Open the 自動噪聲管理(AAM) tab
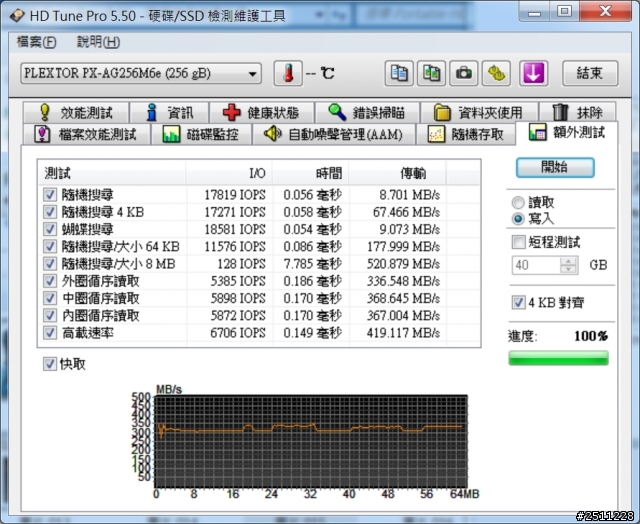 333,134
